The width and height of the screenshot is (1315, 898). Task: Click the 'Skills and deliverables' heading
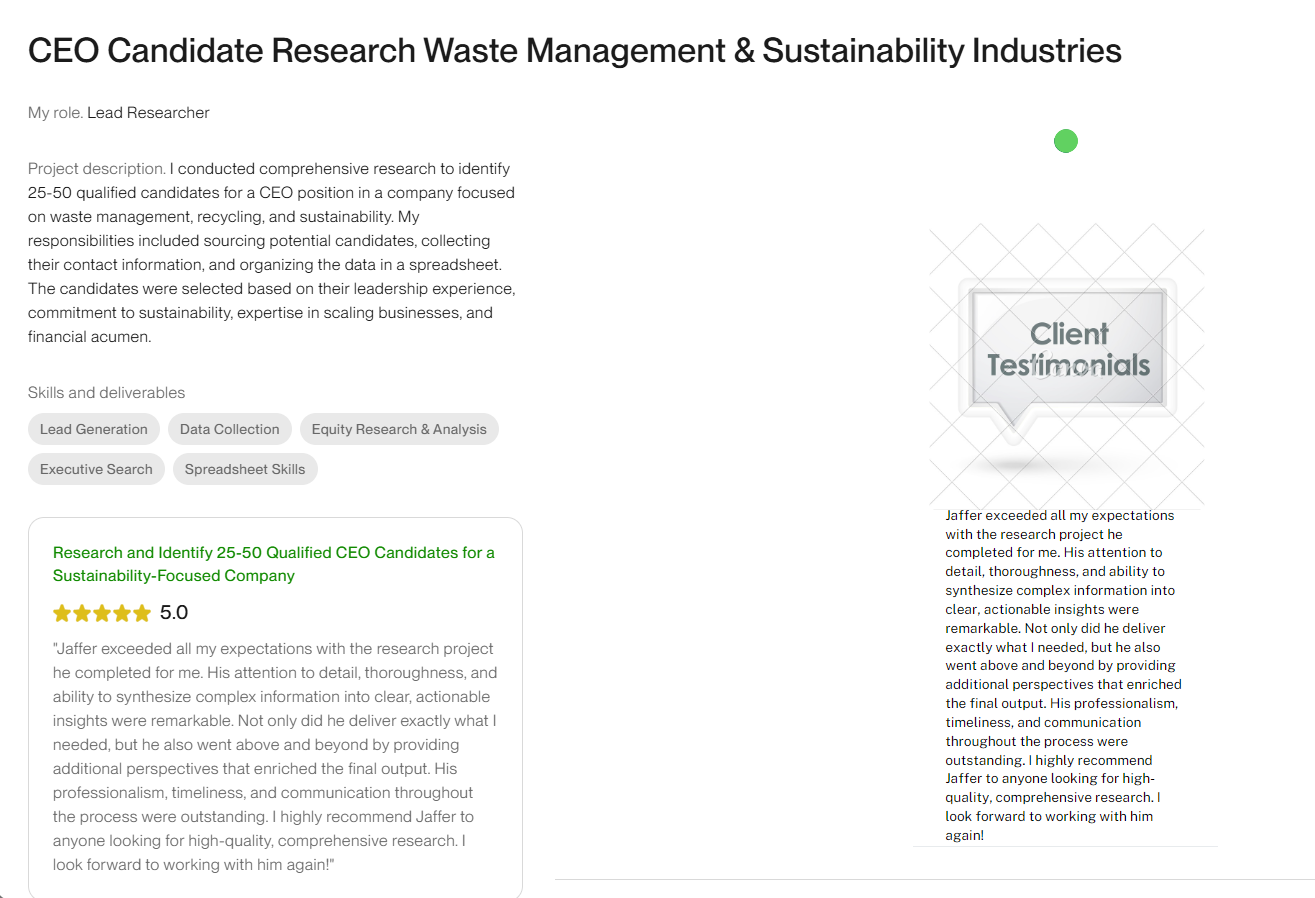[106, 393]
